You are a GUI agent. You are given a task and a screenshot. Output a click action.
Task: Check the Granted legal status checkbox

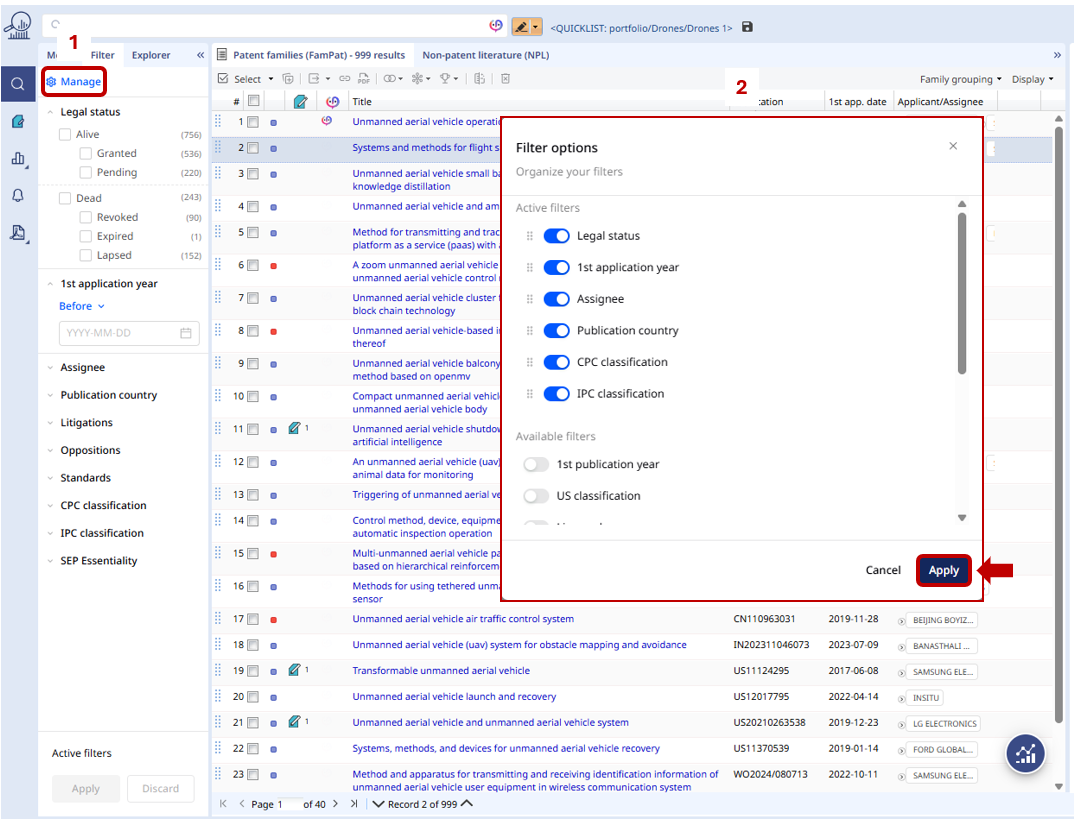[86, 153]
